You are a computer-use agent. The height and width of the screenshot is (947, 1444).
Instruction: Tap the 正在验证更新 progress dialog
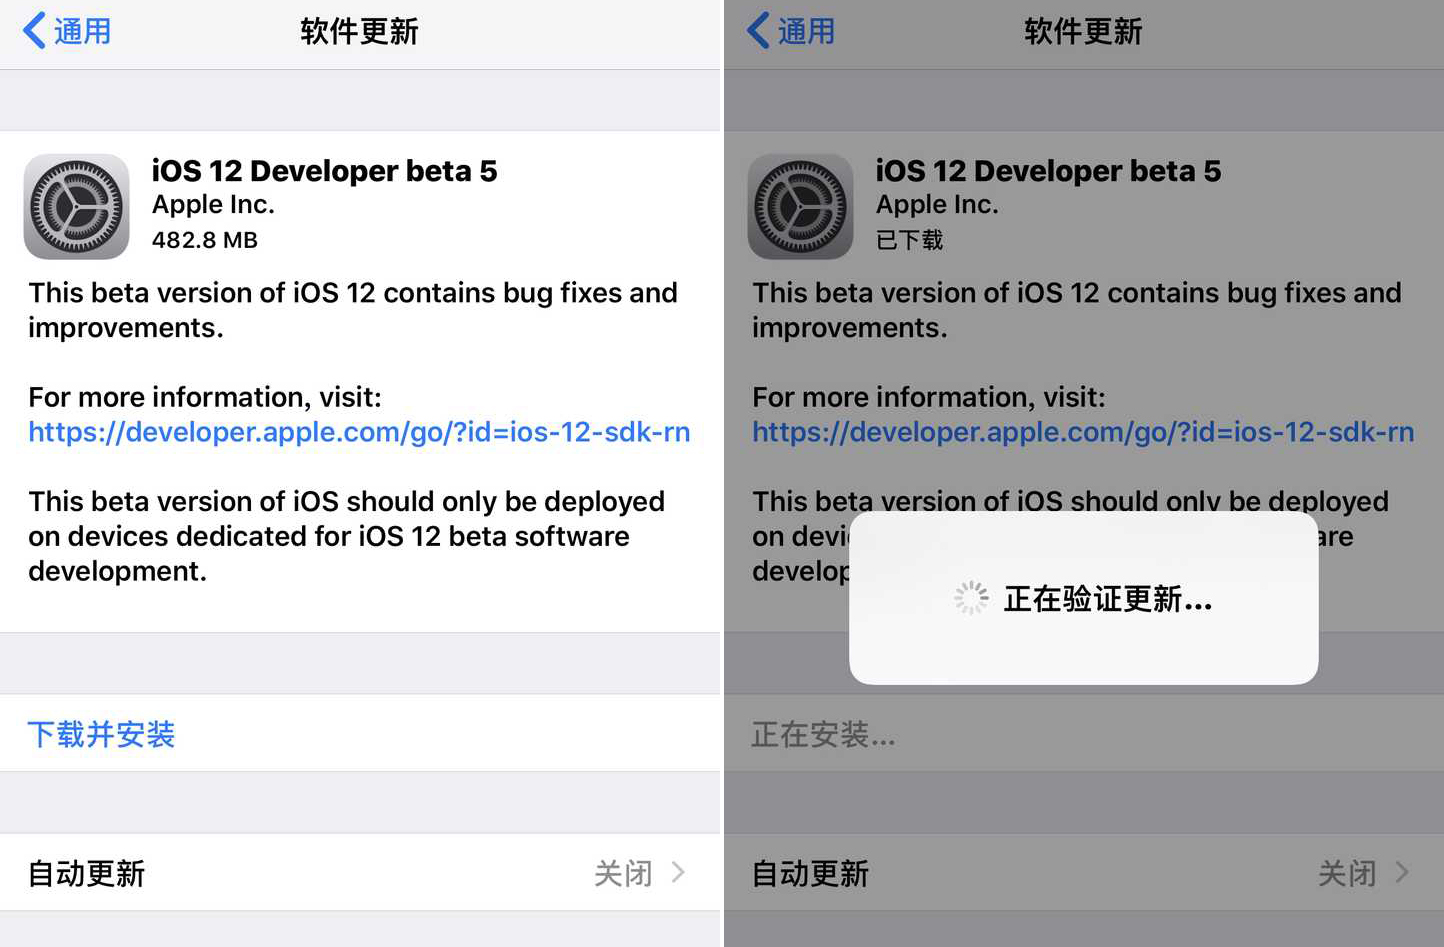click(1083, 598)
